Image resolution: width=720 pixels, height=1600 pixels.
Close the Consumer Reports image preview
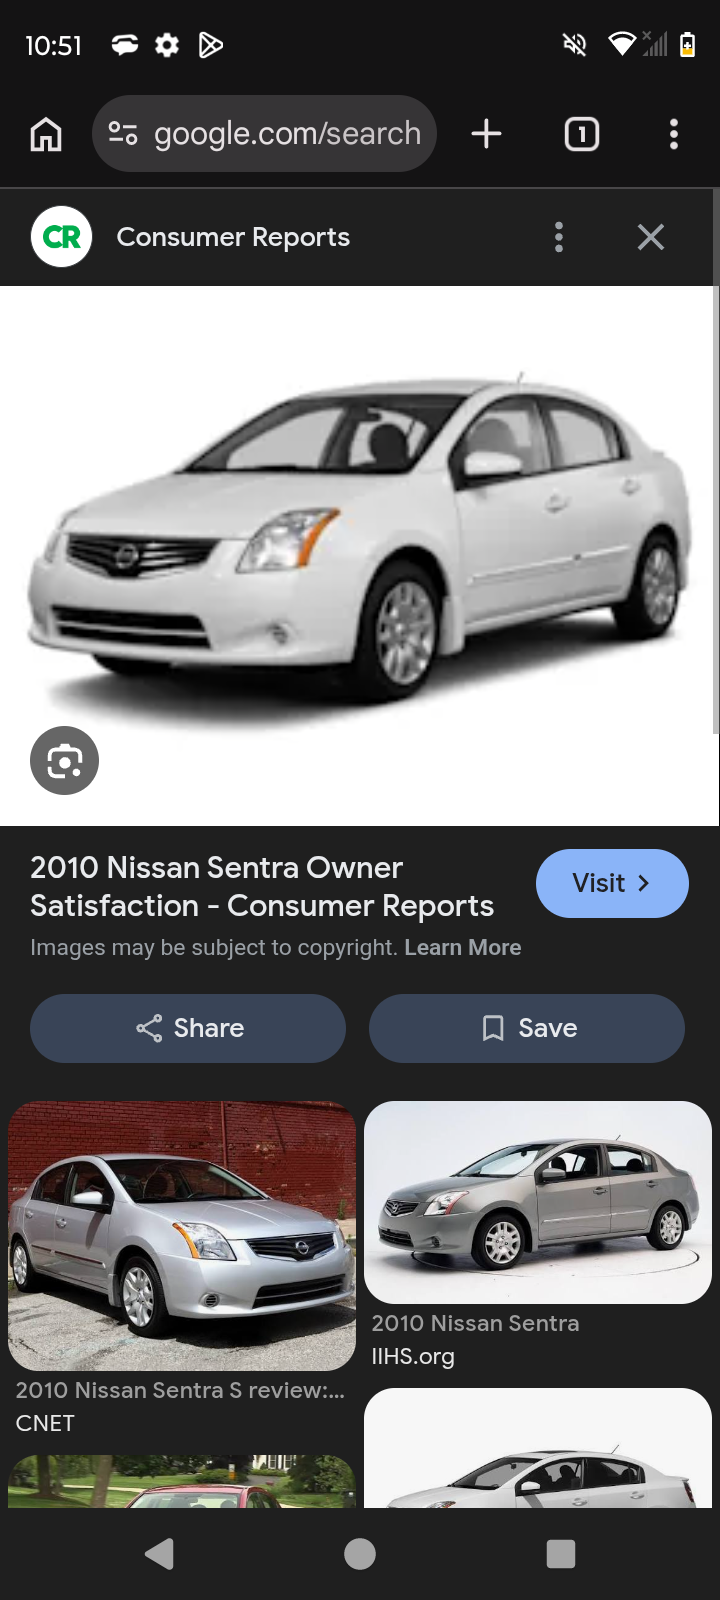point(651,237)
